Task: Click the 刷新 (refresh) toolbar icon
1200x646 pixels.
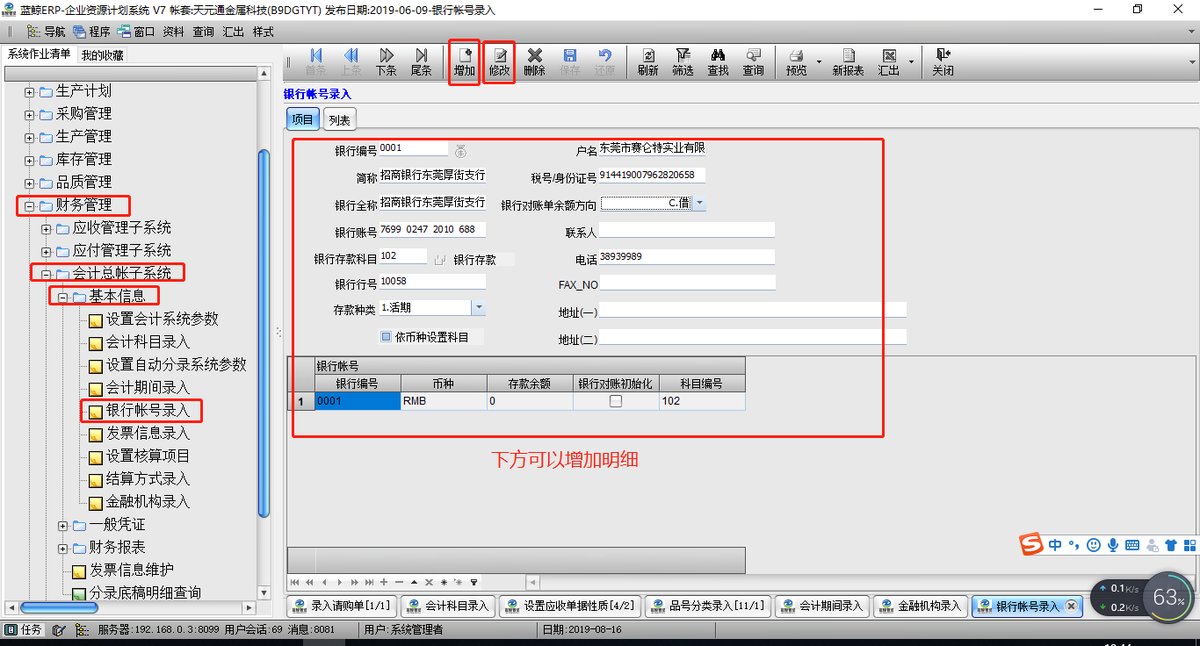Action: click(x=648, y=61)
